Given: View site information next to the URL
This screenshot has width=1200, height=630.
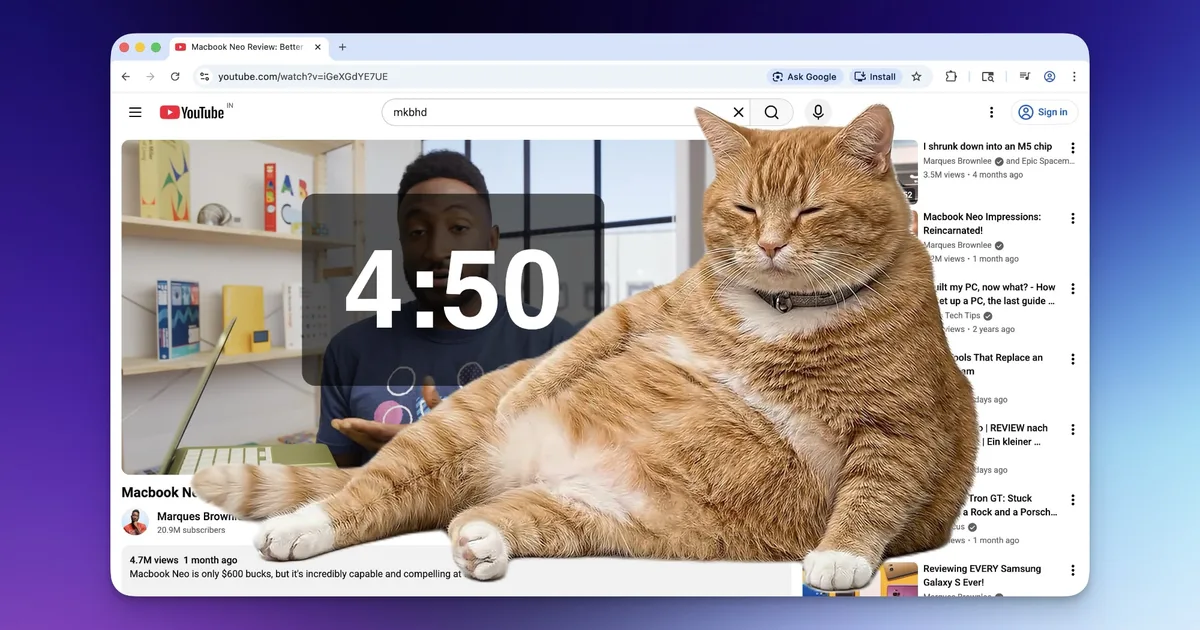Looking at the screenshot, I should tap(204, 77).
